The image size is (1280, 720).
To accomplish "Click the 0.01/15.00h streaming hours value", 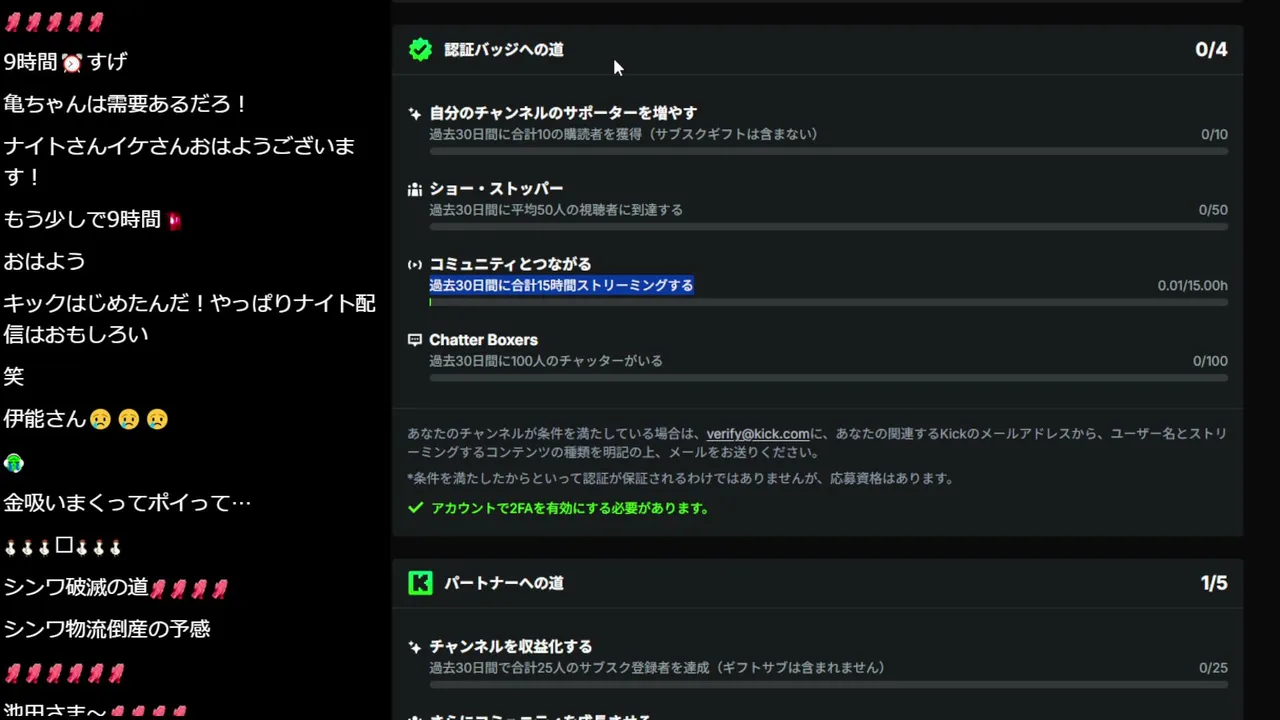I will coord(1193,285).
